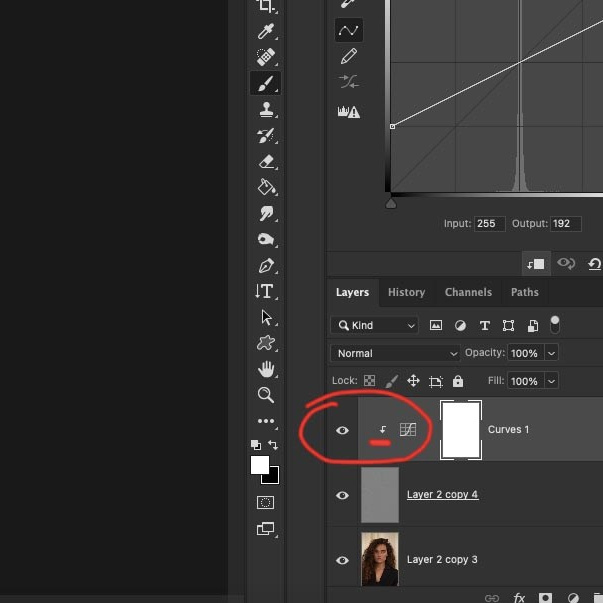This screenshot has height=603, width=603.
Task: Open the Edit Toolbar three-dots menu
Action: tap(266, 421)
